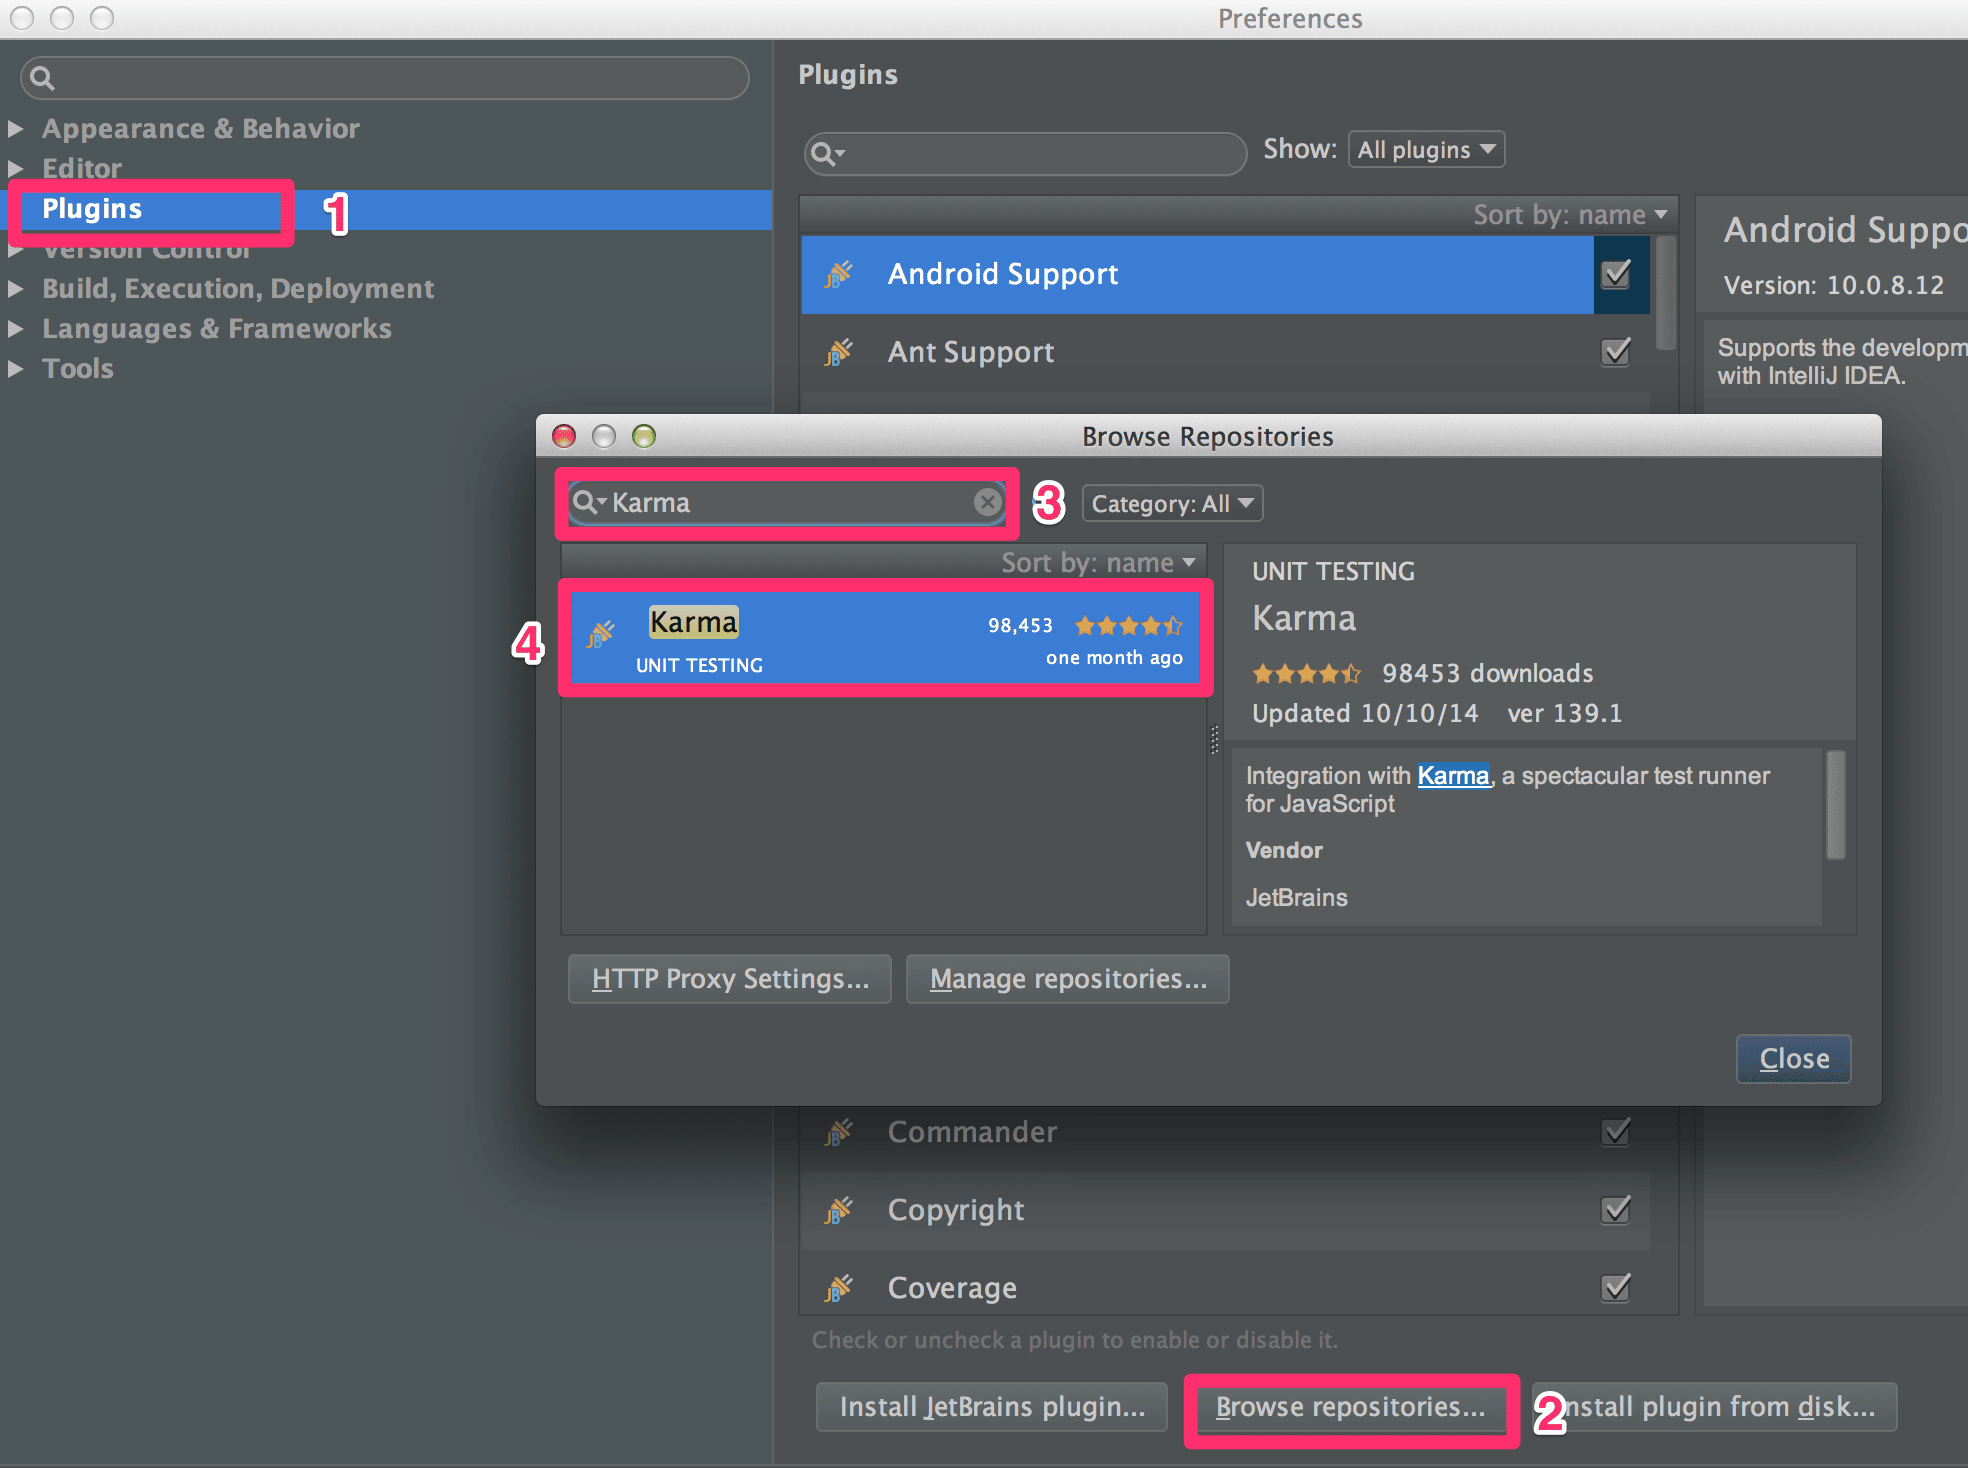
Task: Click the Preferences sidebar search field
Action: click(x=384, y=78)
